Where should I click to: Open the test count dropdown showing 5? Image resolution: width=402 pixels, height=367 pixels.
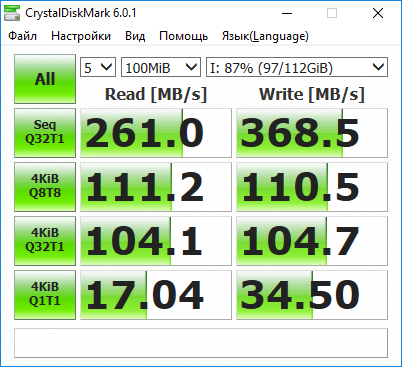[x=98, y=67]
